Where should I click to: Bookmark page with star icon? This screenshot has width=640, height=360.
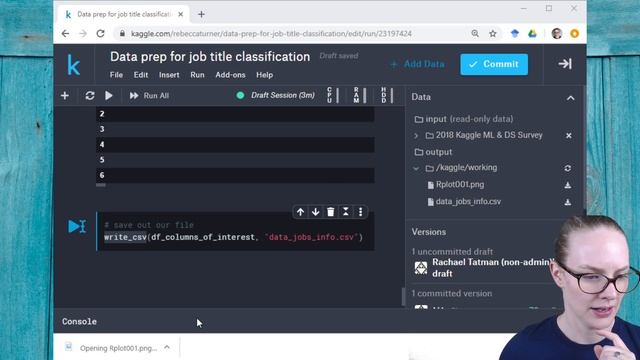(x=493, y=33)
